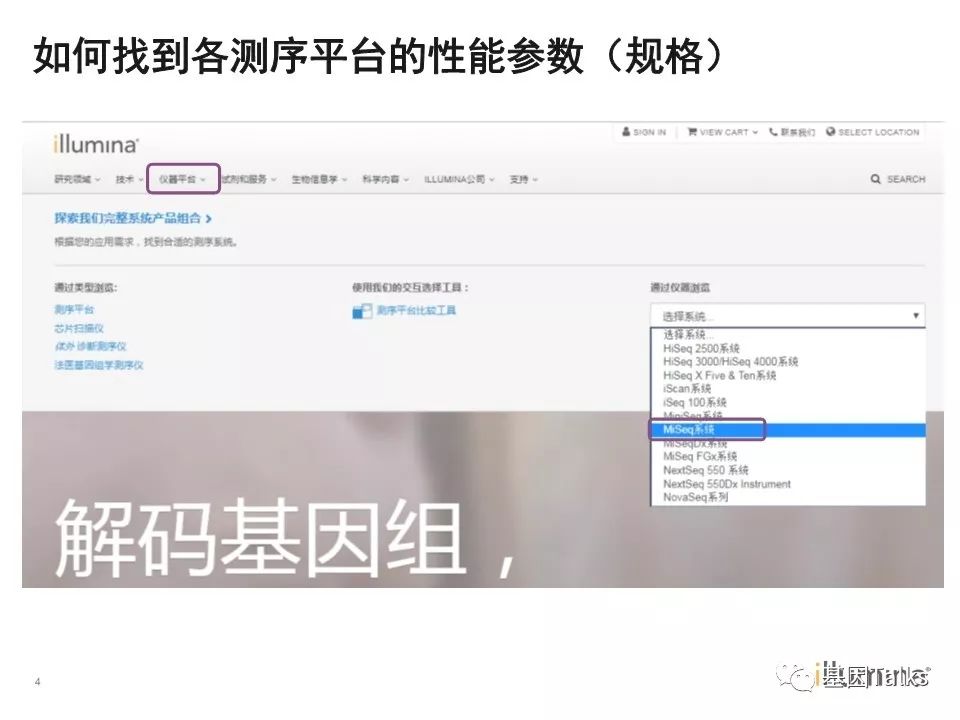The image size is (960, 720).
Task: Click the 测序平台 link
Action: pyautogui.click(x=74, y=310)
